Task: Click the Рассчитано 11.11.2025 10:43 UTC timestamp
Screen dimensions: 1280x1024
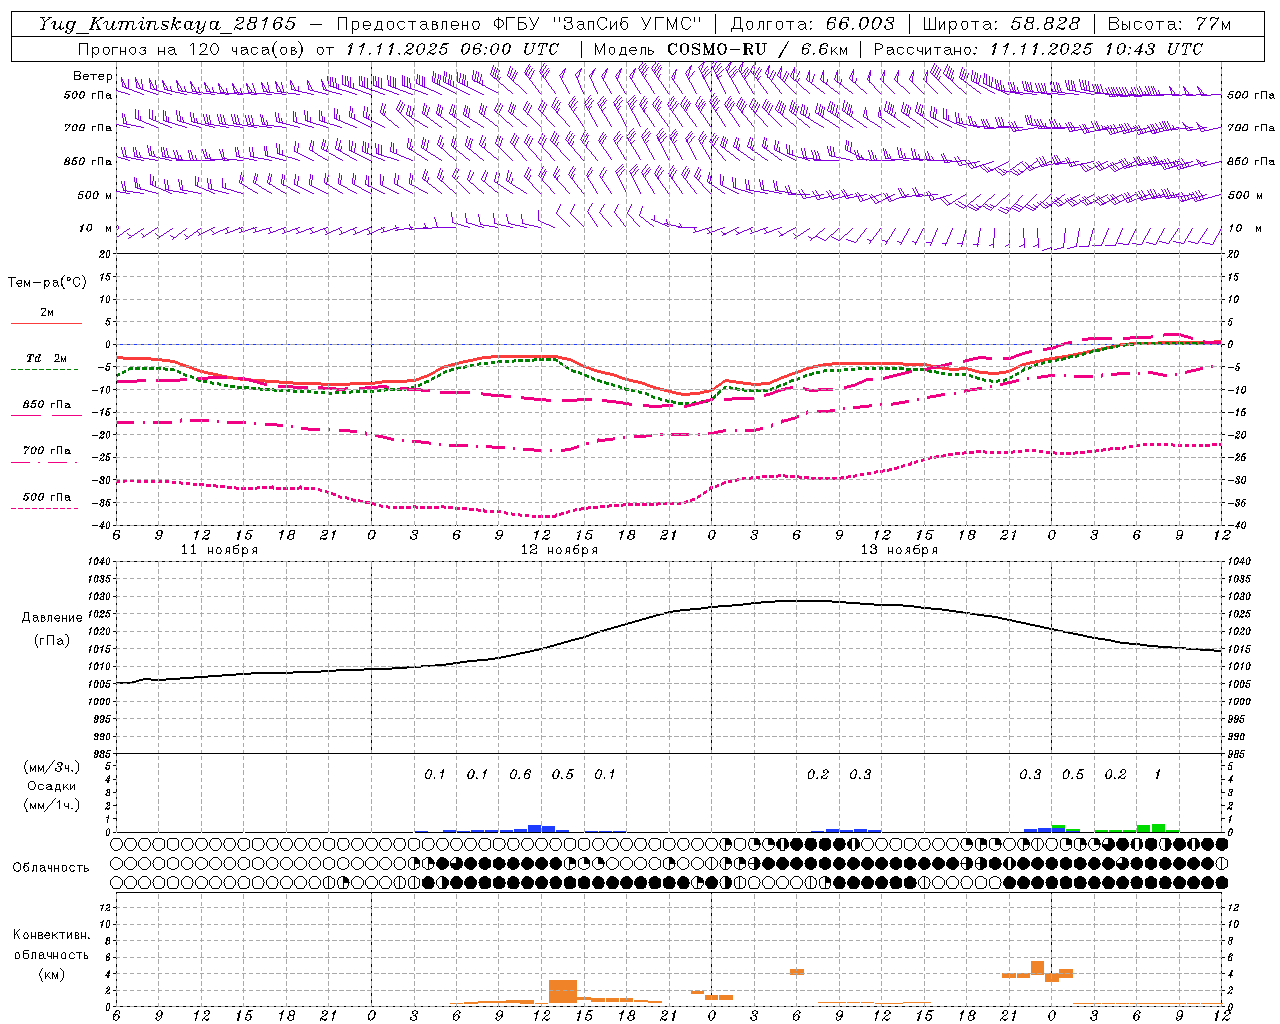Action: (1038, 49)
